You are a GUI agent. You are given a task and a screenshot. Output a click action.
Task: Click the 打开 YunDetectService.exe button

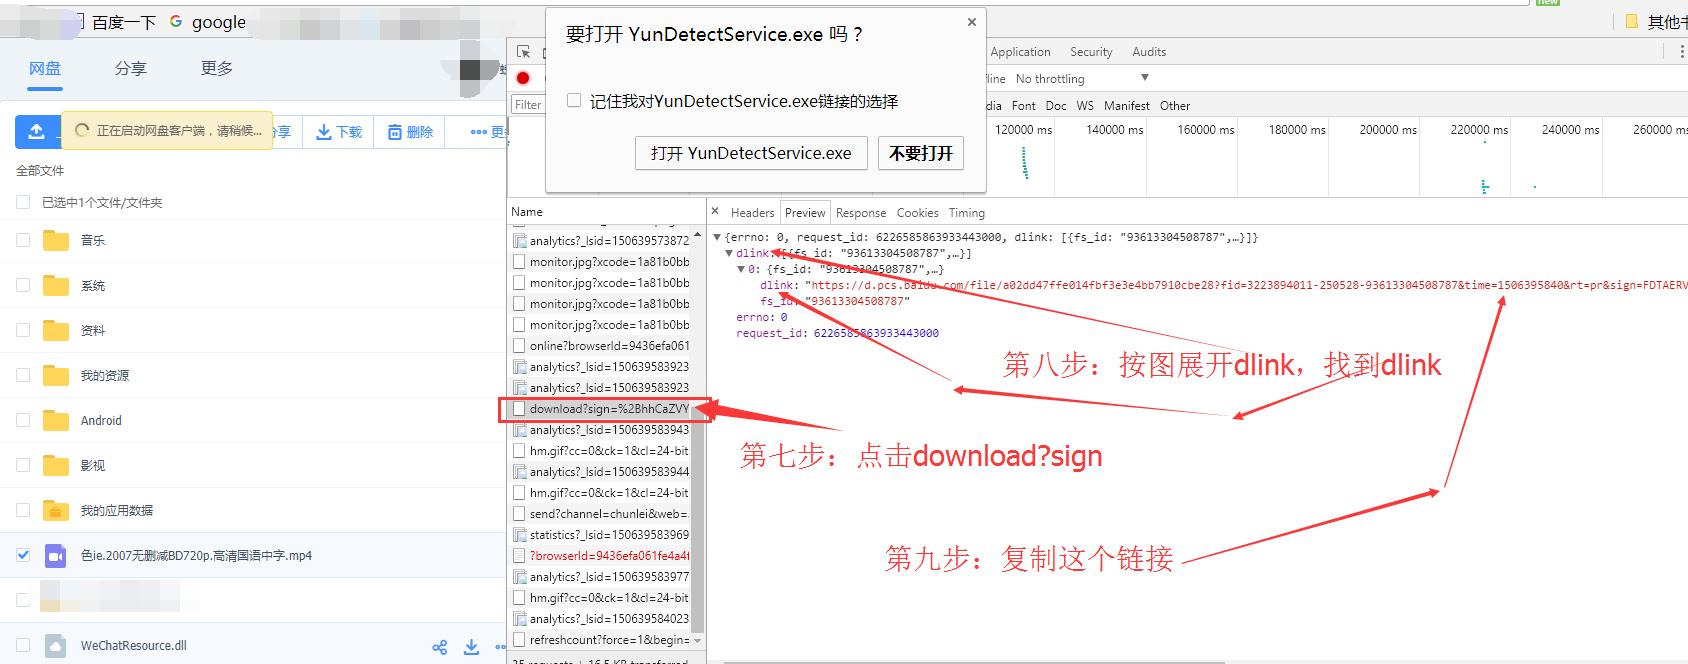[751, 153]
